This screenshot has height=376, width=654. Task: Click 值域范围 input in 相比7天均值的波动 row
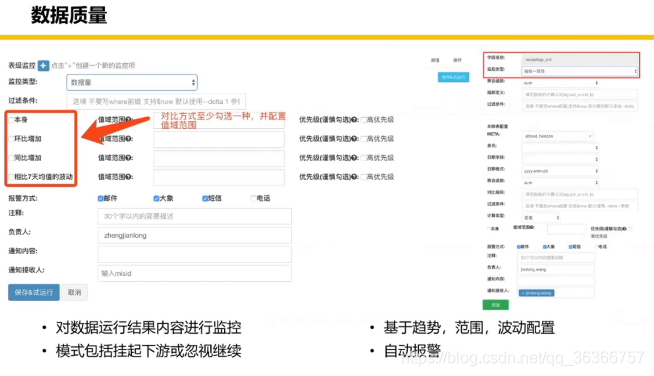pos(219,177)
